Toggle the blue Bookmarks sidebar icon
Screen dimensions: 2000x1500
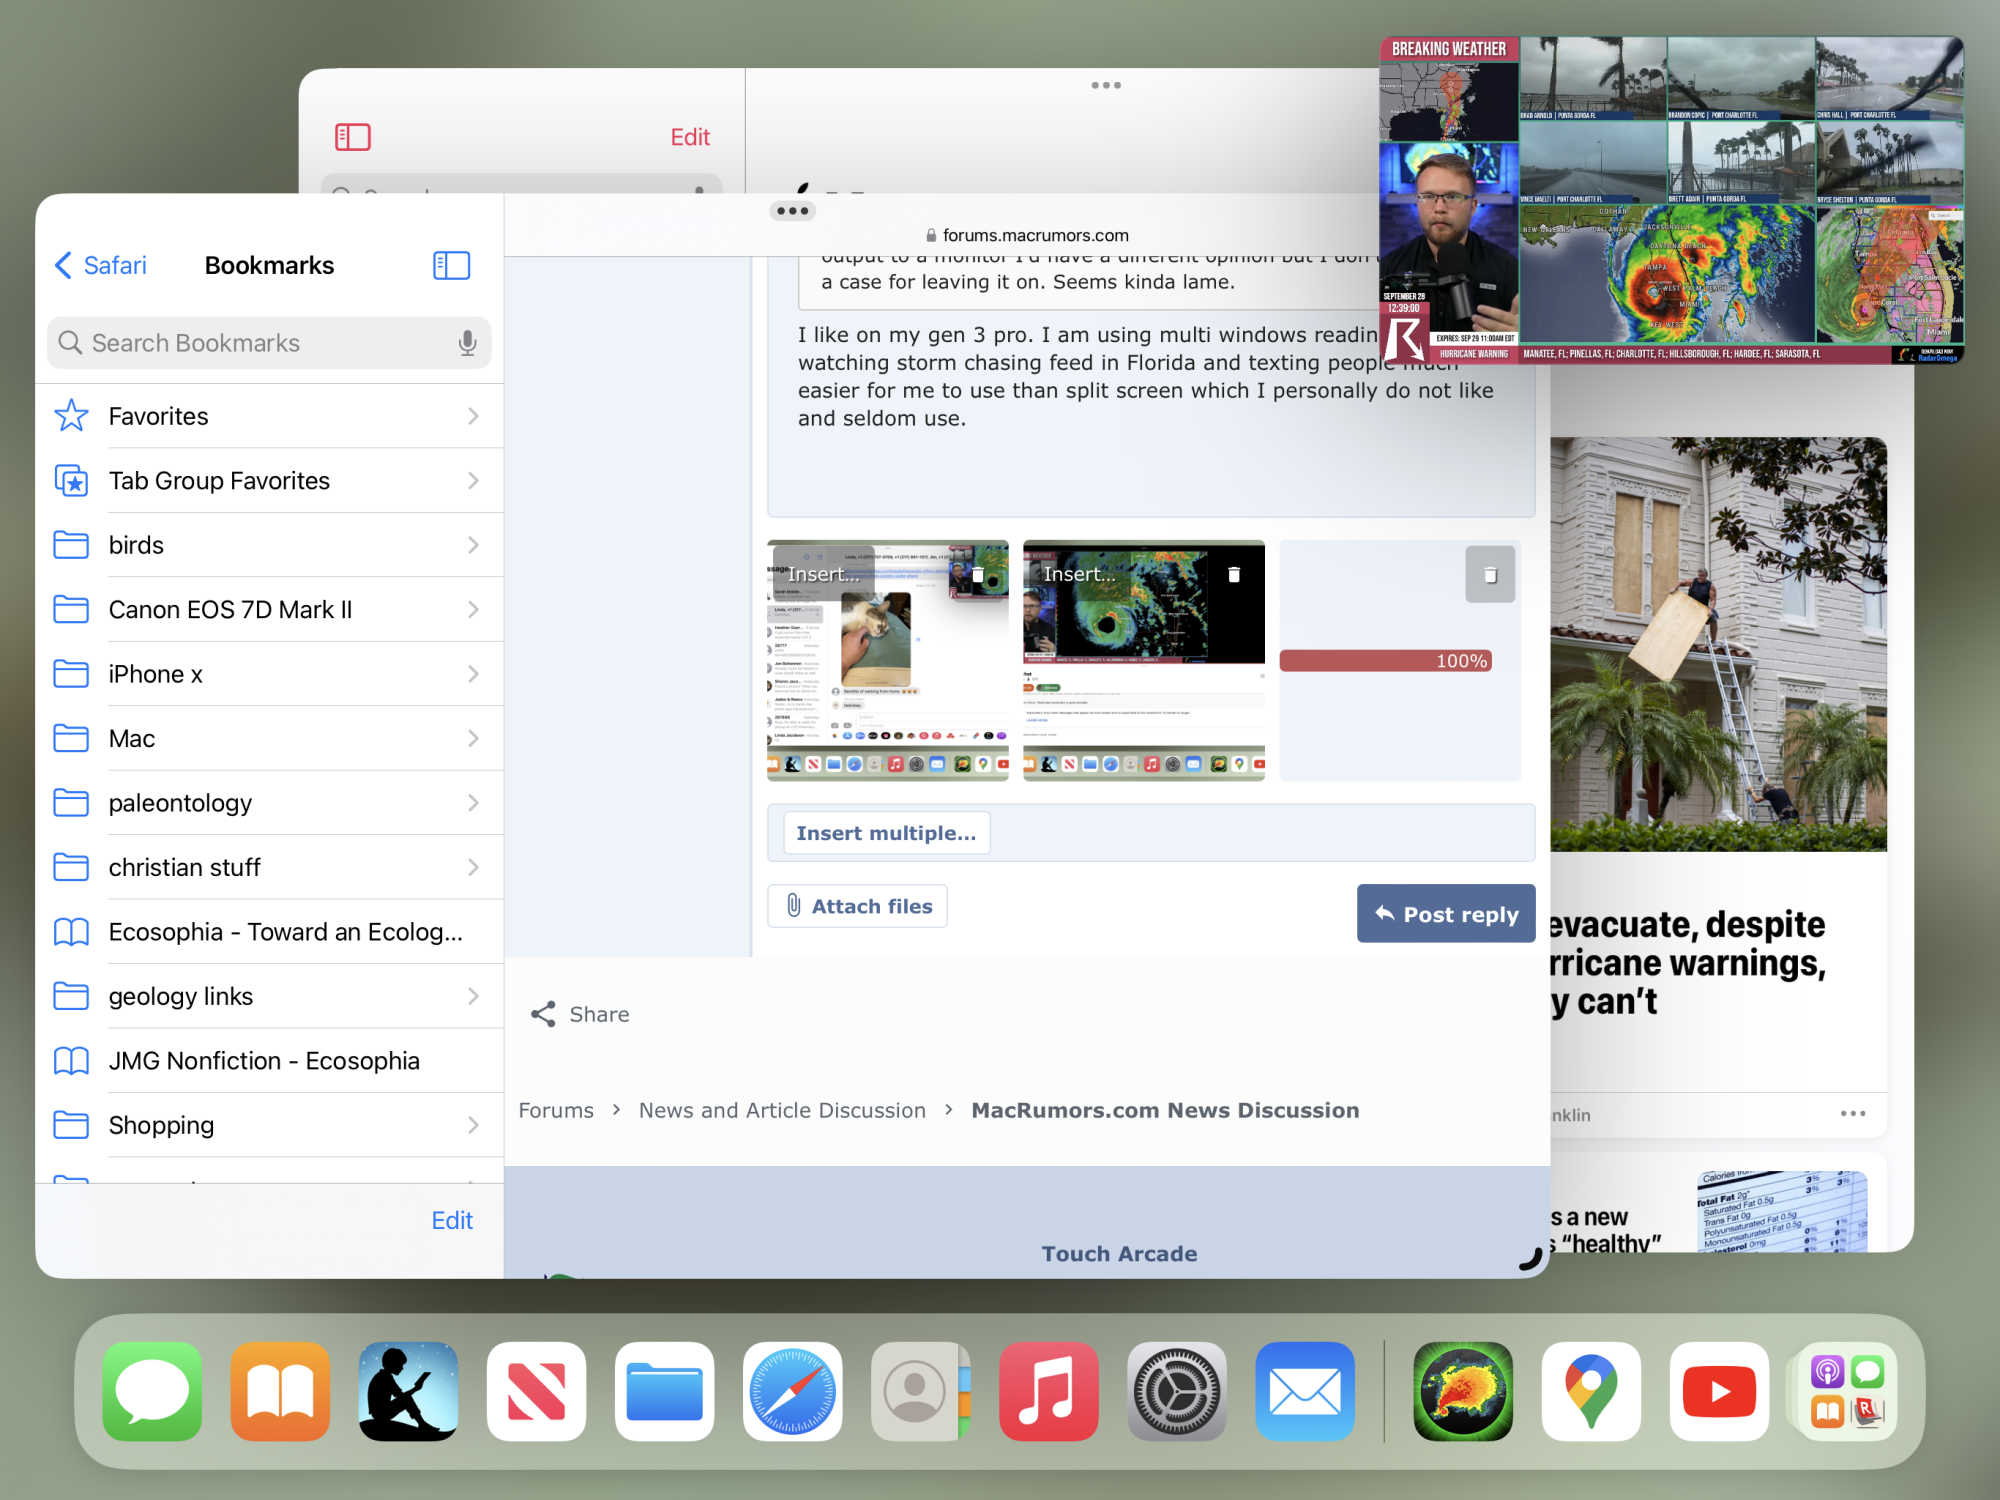(451, 265)
